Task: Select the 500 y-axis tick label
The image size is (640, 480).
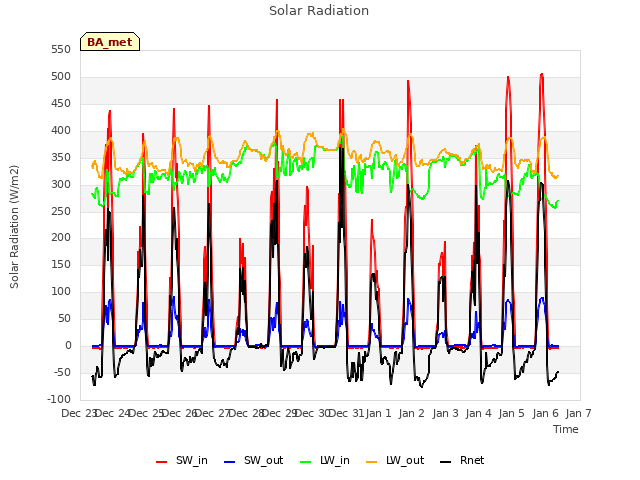Action: click(61, 76)
